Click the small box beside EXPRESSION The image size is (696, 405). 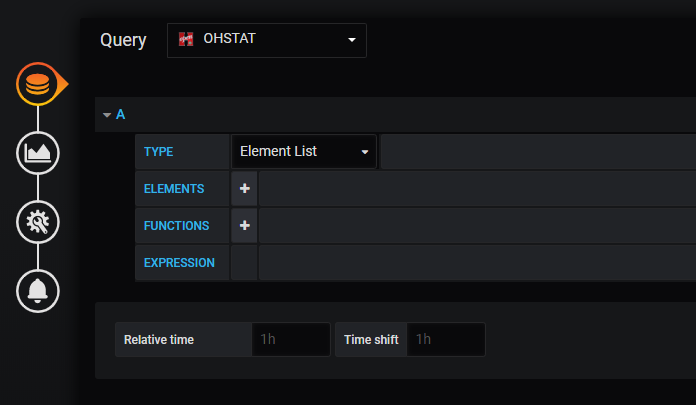point(244,263)
